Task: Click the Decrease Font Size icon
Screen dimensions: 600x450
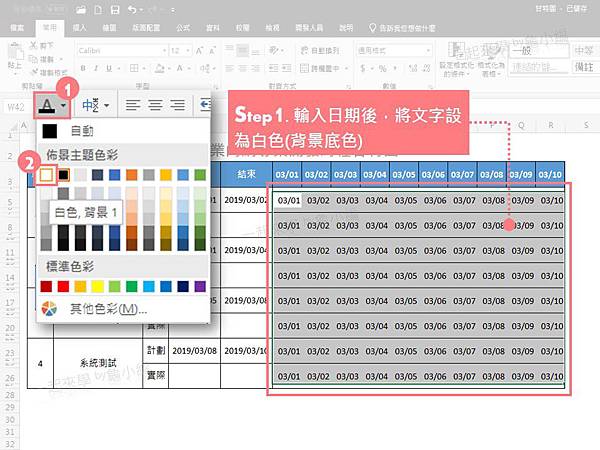Action: 212,51
